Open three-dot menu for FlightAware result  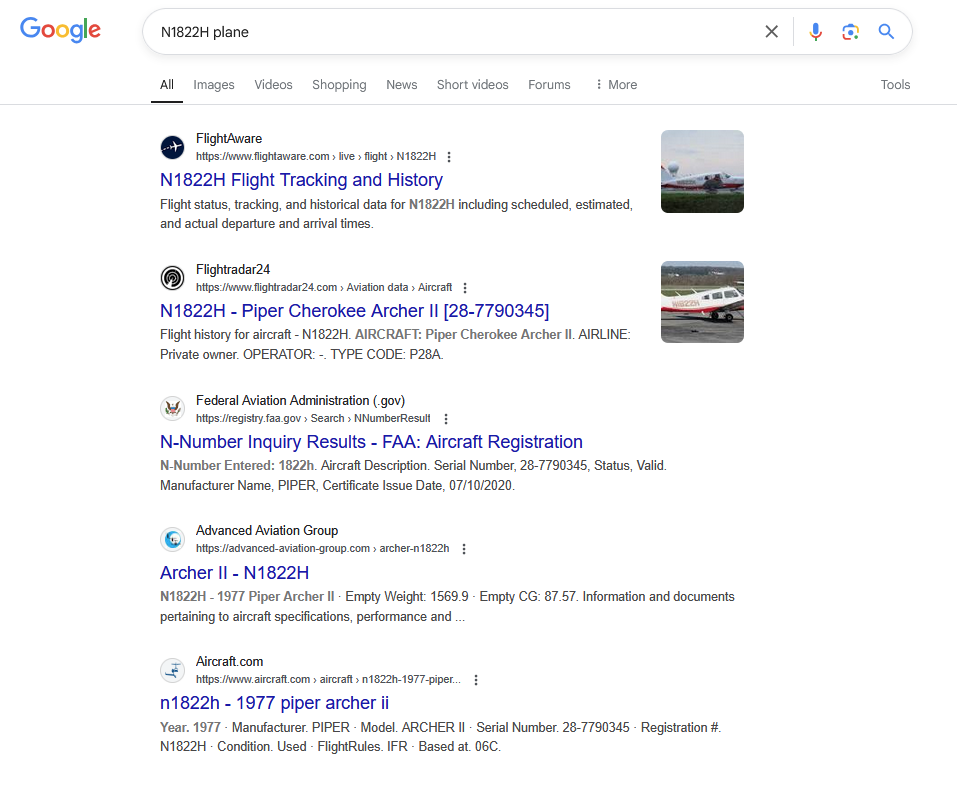coord(449,157)
